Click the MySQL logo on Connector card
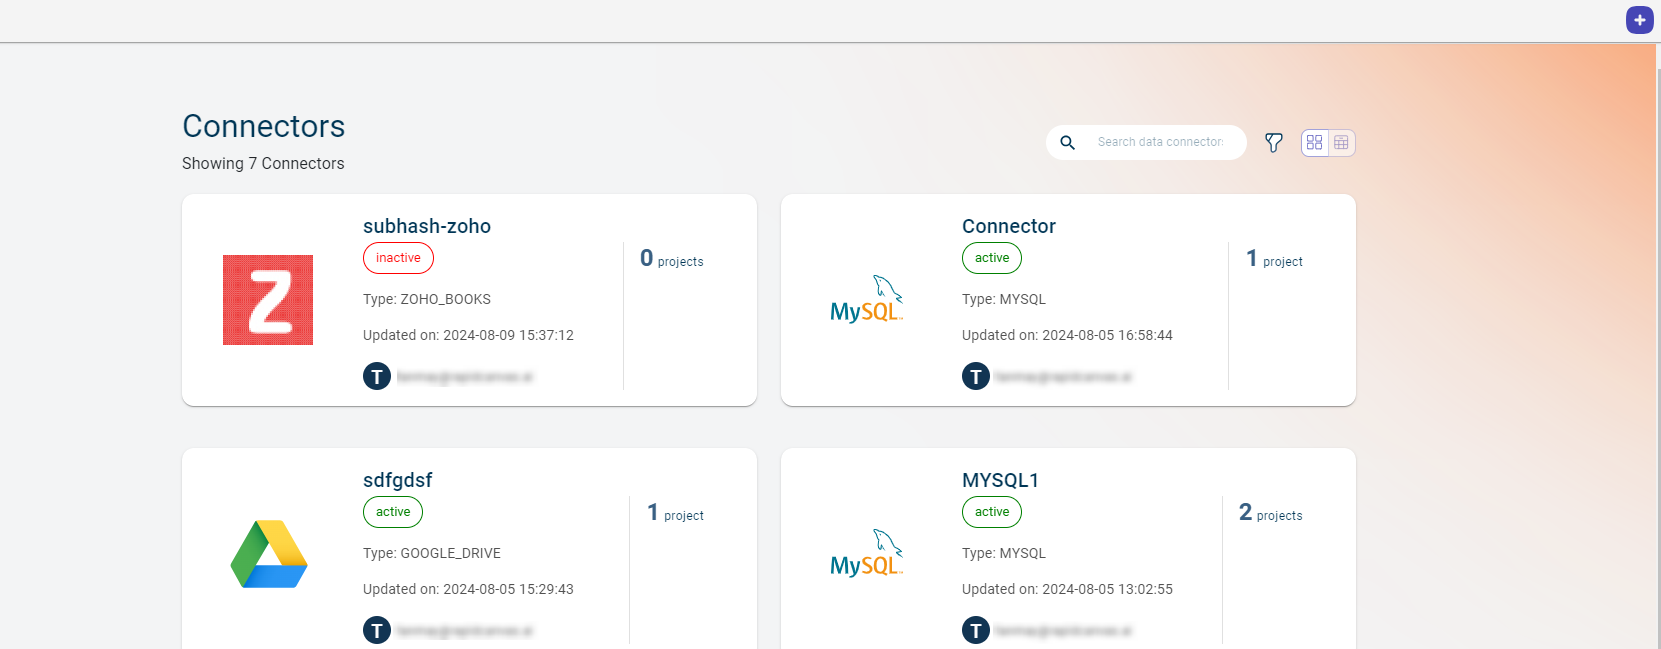Image resolution: width=1661 pixels, height=649 pixels. [866, 300]
